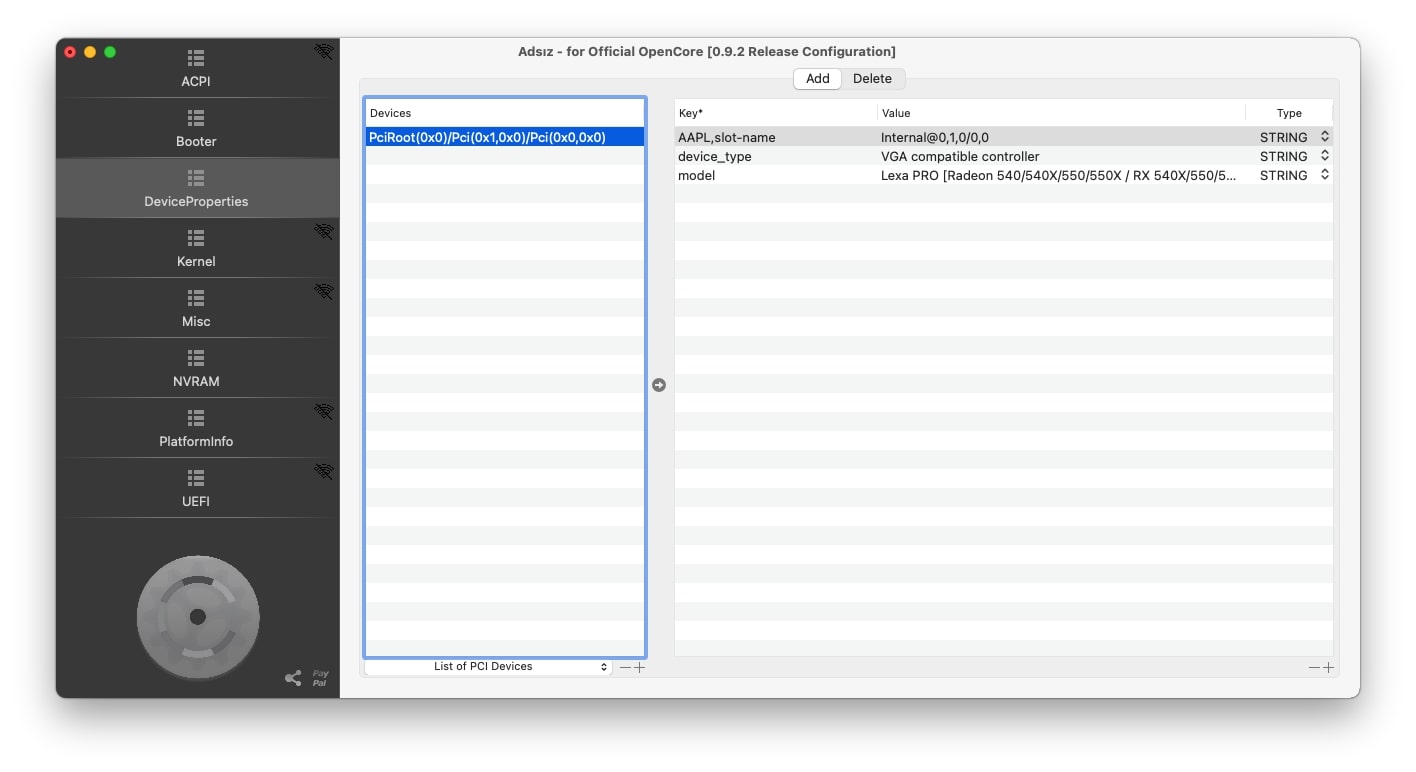Open the NVRAM section

tap(196, 368)
